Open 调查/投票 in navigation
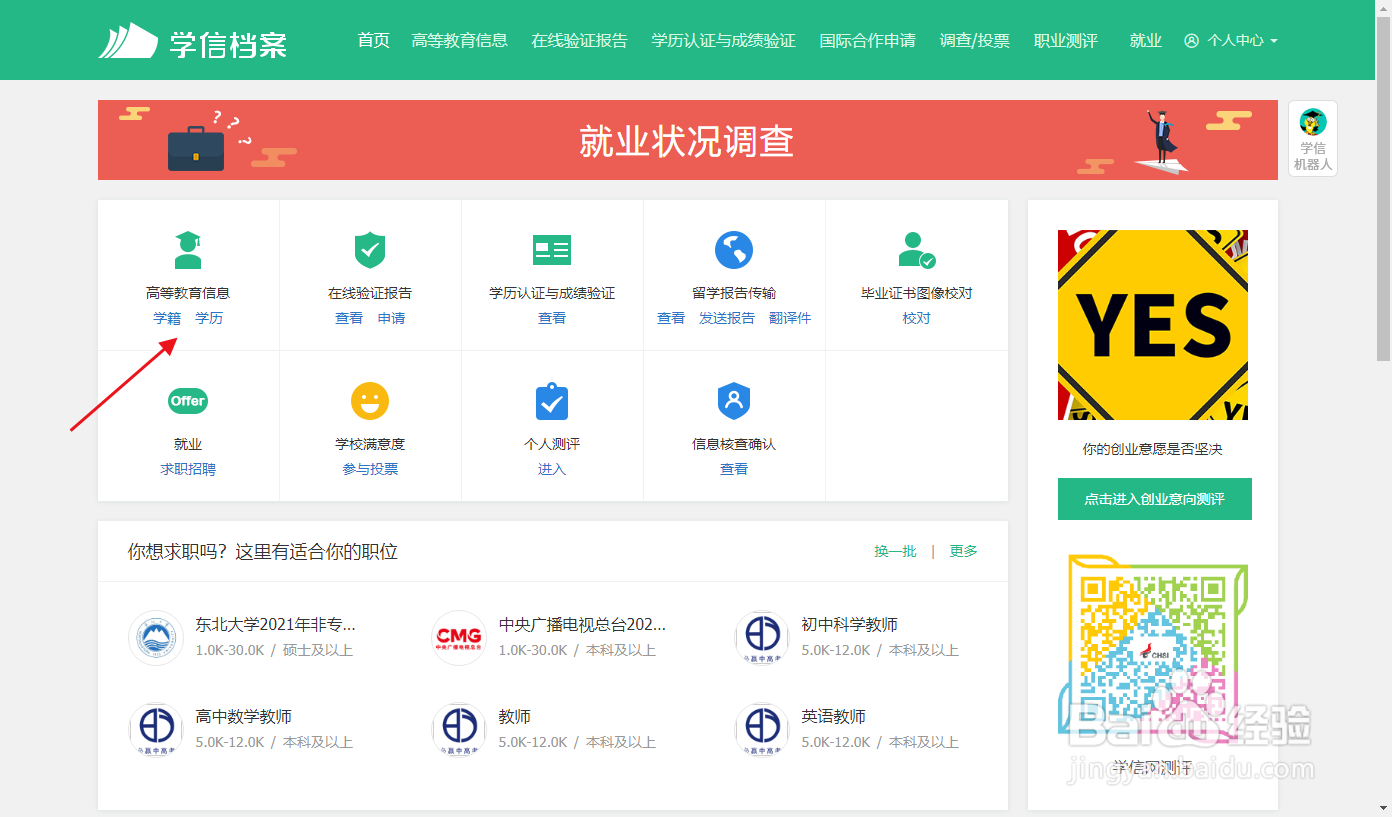This screenshot has height=817, width=1392. click(x=975, y=41)
